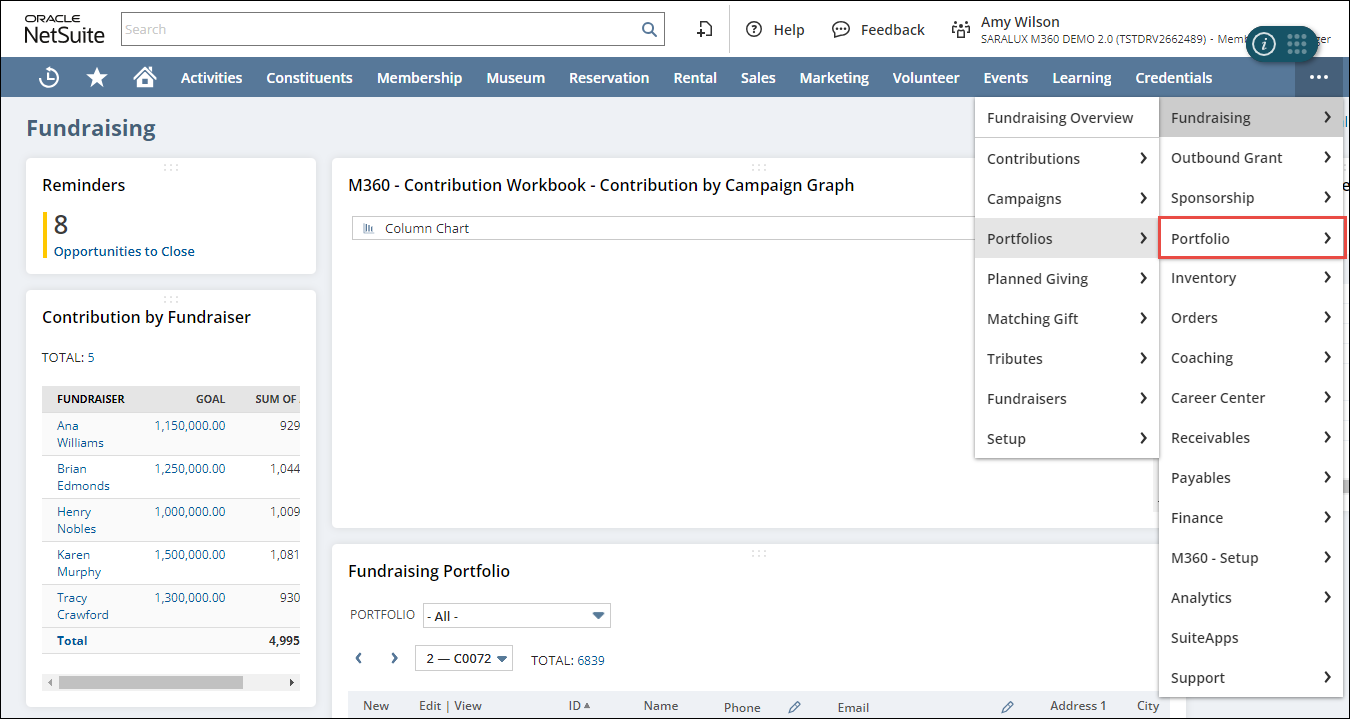The image size is (1350, 719).
Task: Click the Shortcuts star icon
Action: 97,78
